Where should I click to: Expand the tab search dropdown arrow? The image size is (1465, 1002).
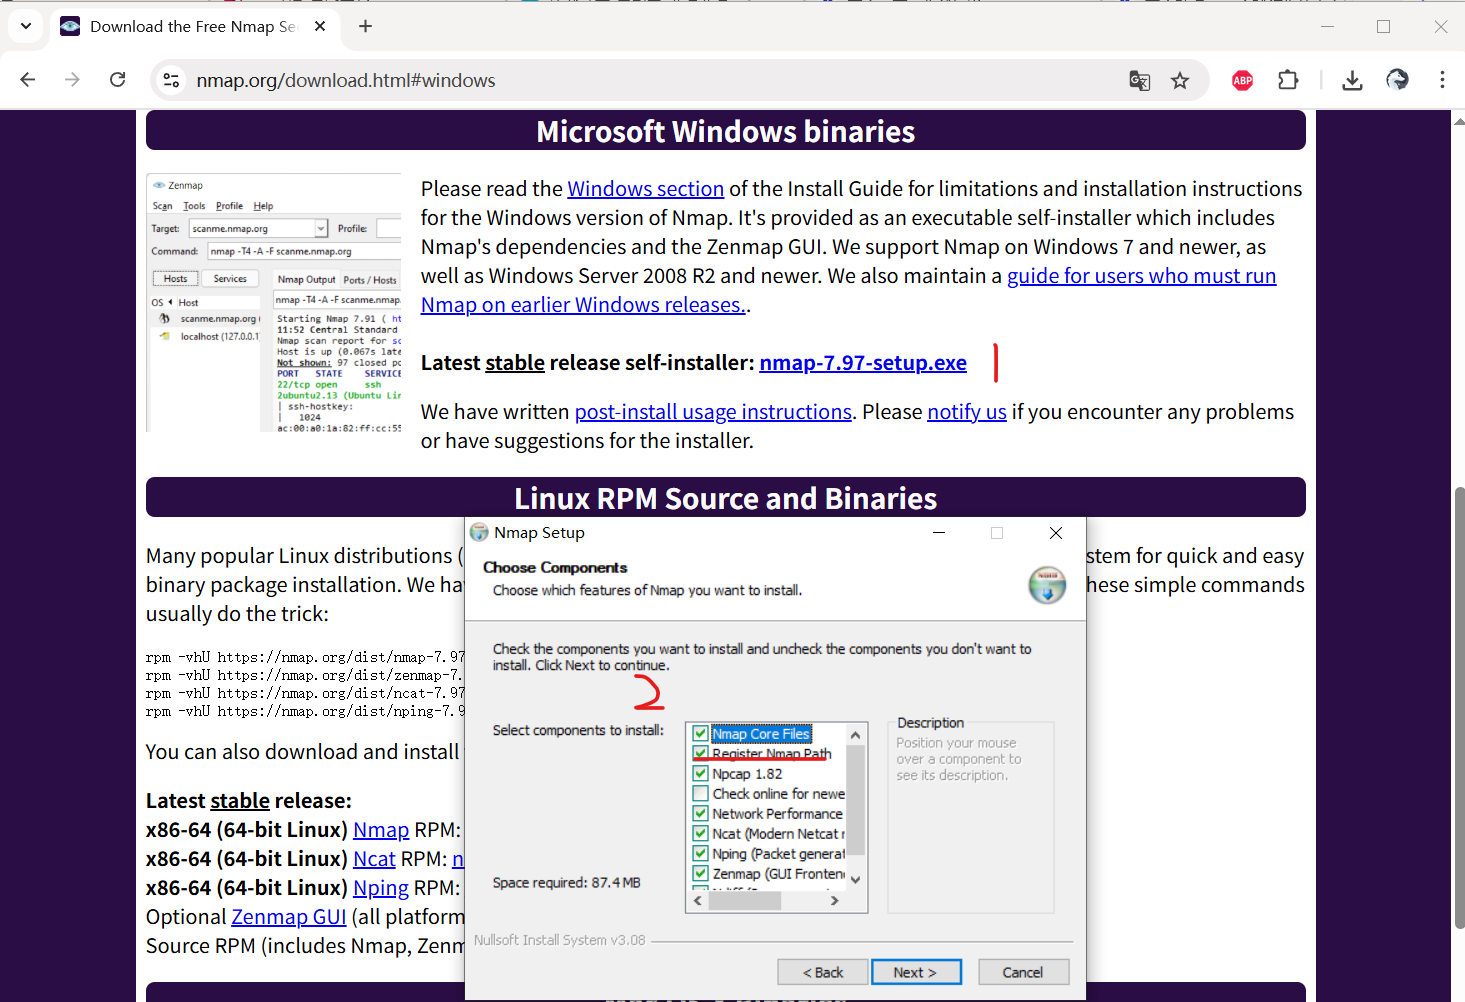[x=26, y=26]
